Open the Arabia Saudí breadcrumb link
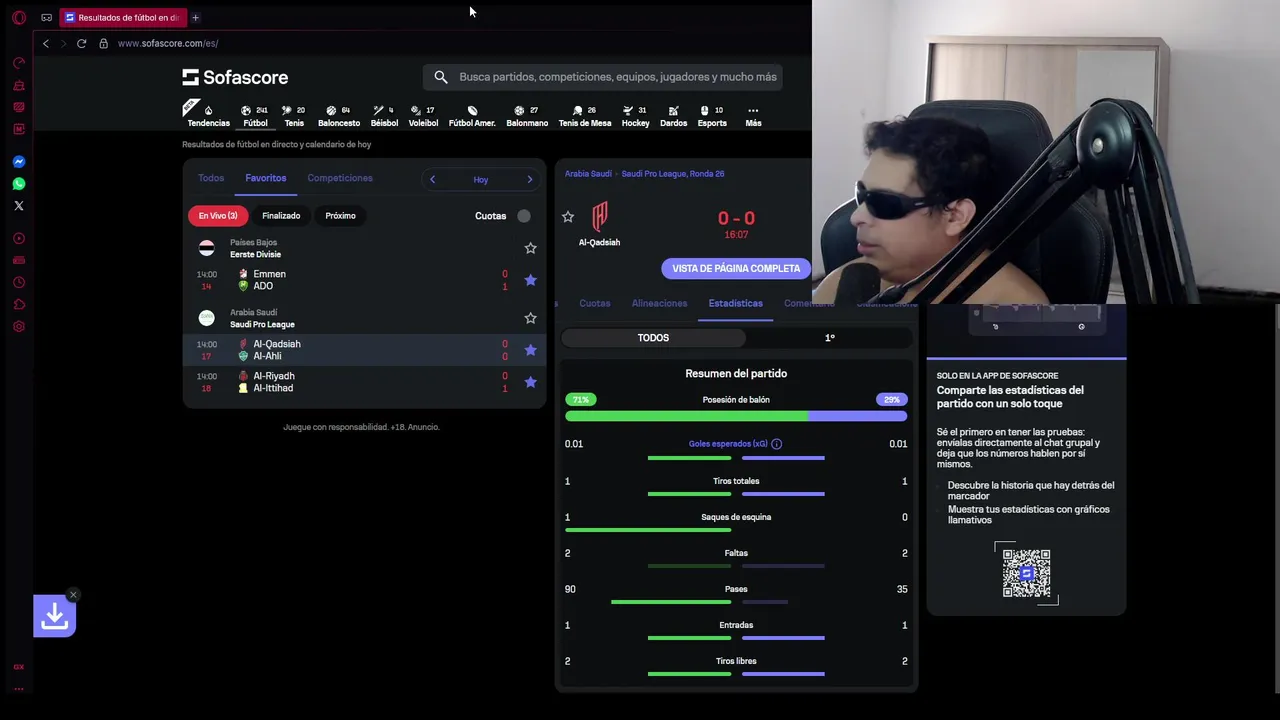The width and height of the screenshot is (1280, 720). 588,174
